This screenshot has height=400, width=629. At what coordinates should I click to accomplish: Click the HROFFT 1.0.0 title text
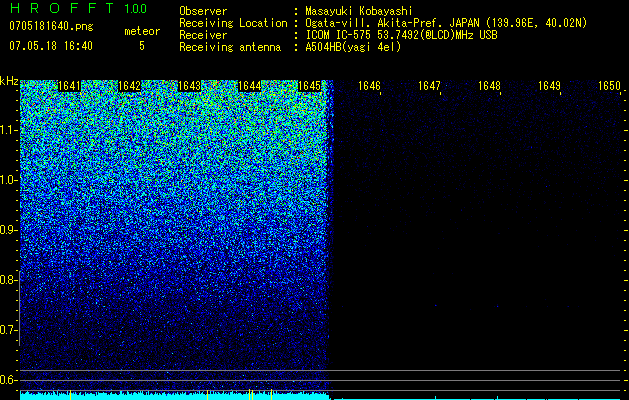[78, 8]
